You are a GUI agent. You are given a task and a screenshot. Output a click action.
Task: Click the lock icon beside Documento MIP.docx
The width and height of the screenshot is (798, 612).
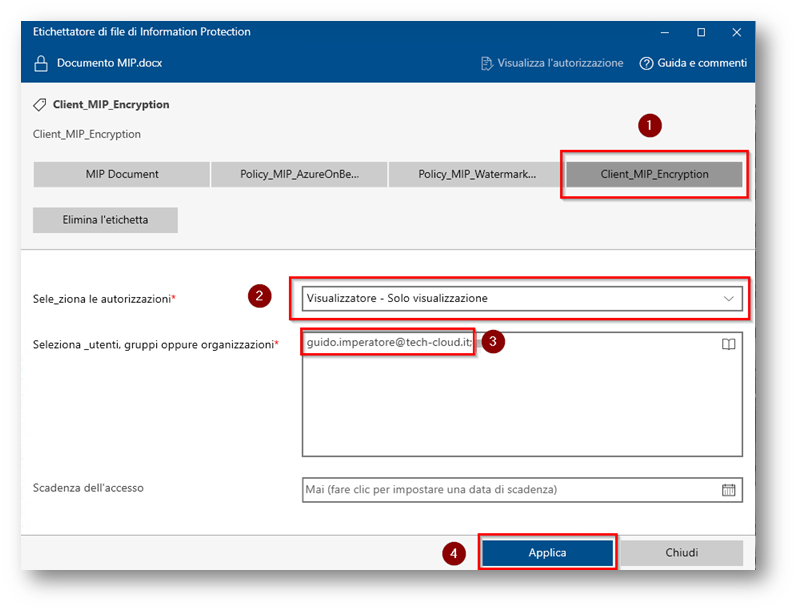click(41, 64)
